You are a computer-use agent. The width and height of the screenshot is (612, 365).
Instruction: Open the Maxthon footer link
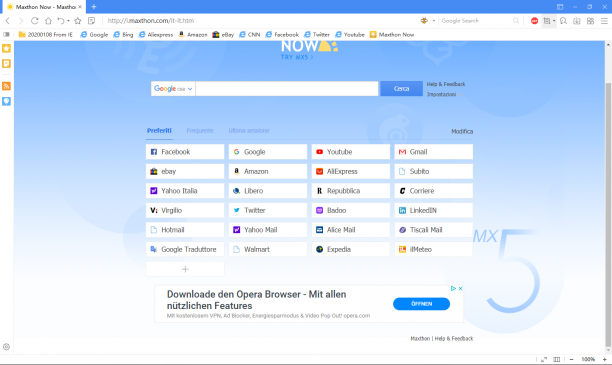click(x=420, y=339)
